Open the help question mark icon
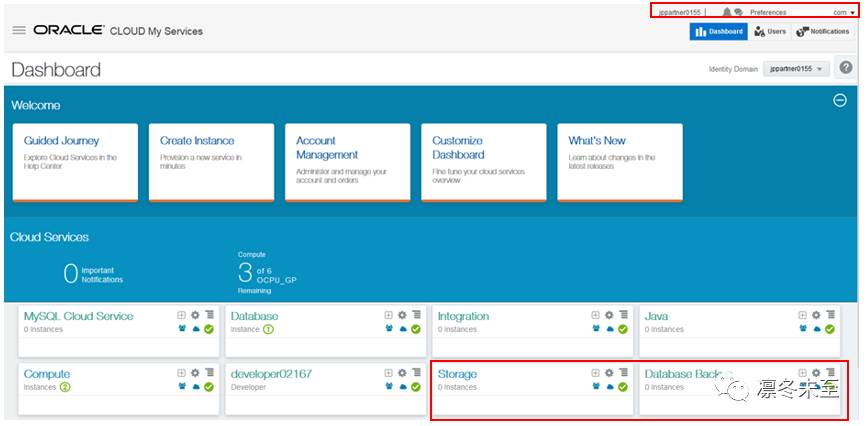The width and height of the screenshot is (867, 426). click(845, 67)
